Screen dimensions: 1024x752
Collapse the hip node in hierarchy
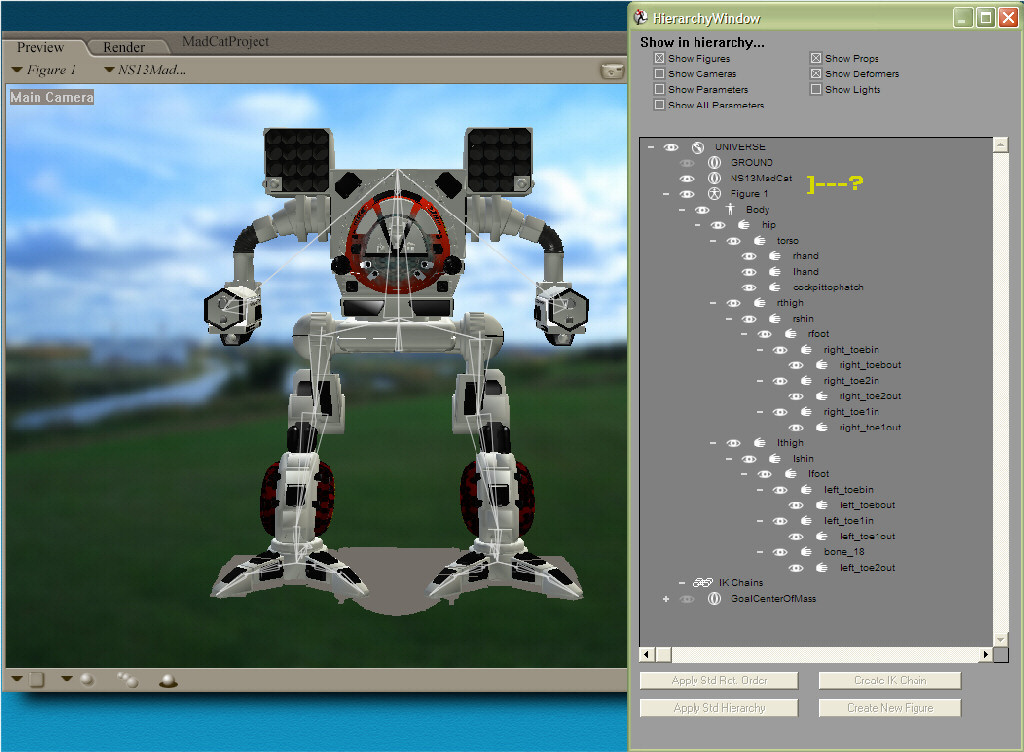698,226
